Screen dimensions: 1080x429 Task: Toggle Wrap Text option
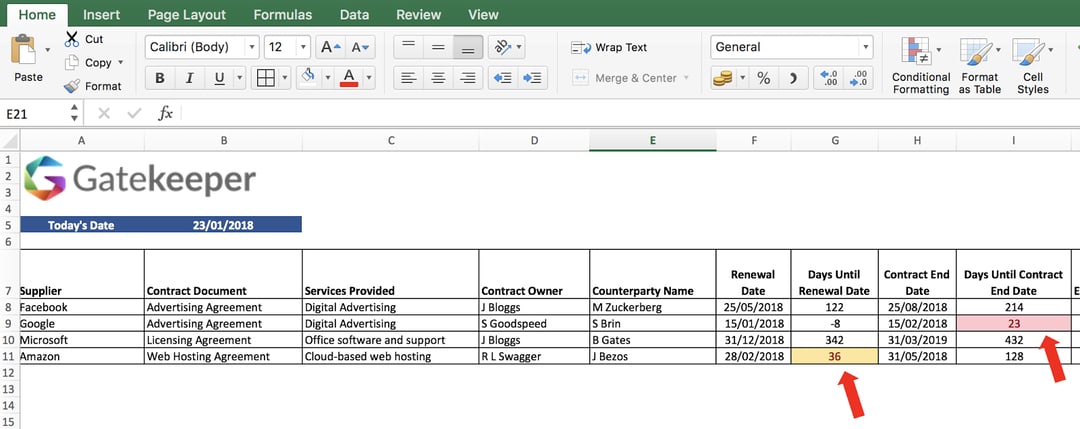(610, 48)
